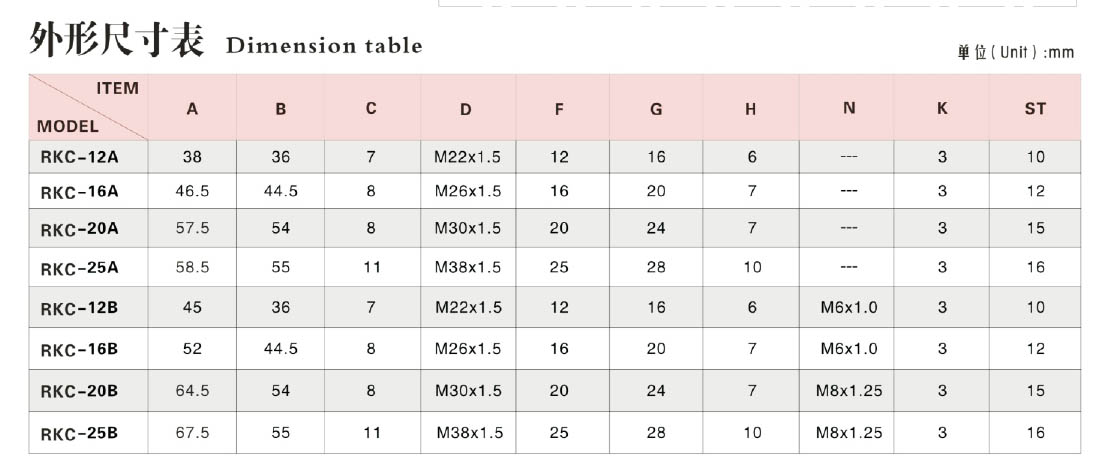The width and height of the screenshot is (1103, 469).
Task: Select the ST column header
Action: click(1035, 109)
